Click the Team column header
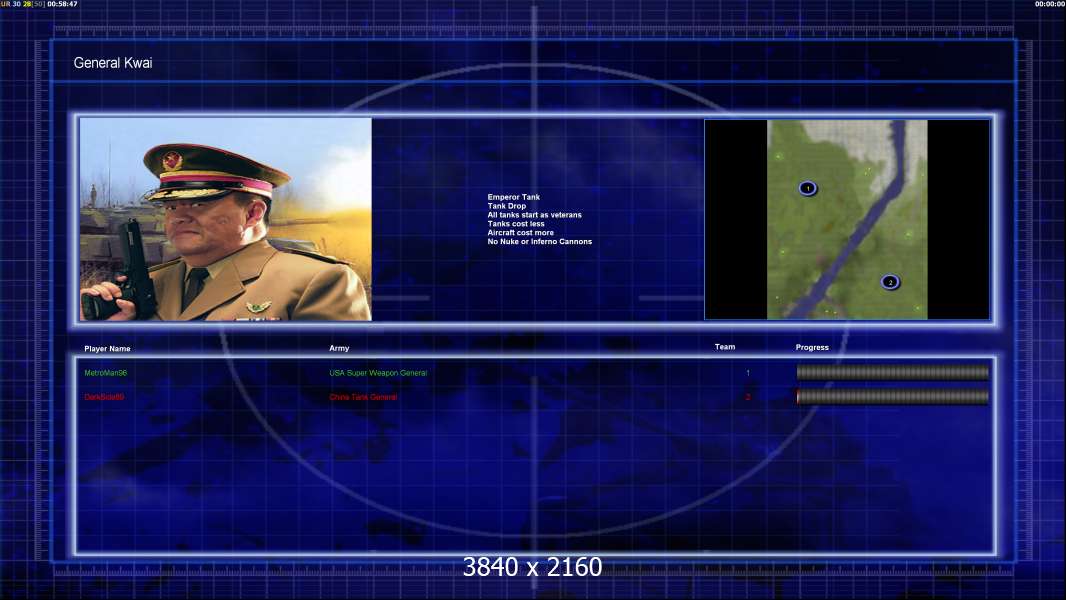Screen dimensions: 1066x600 [x=725, y=347]
